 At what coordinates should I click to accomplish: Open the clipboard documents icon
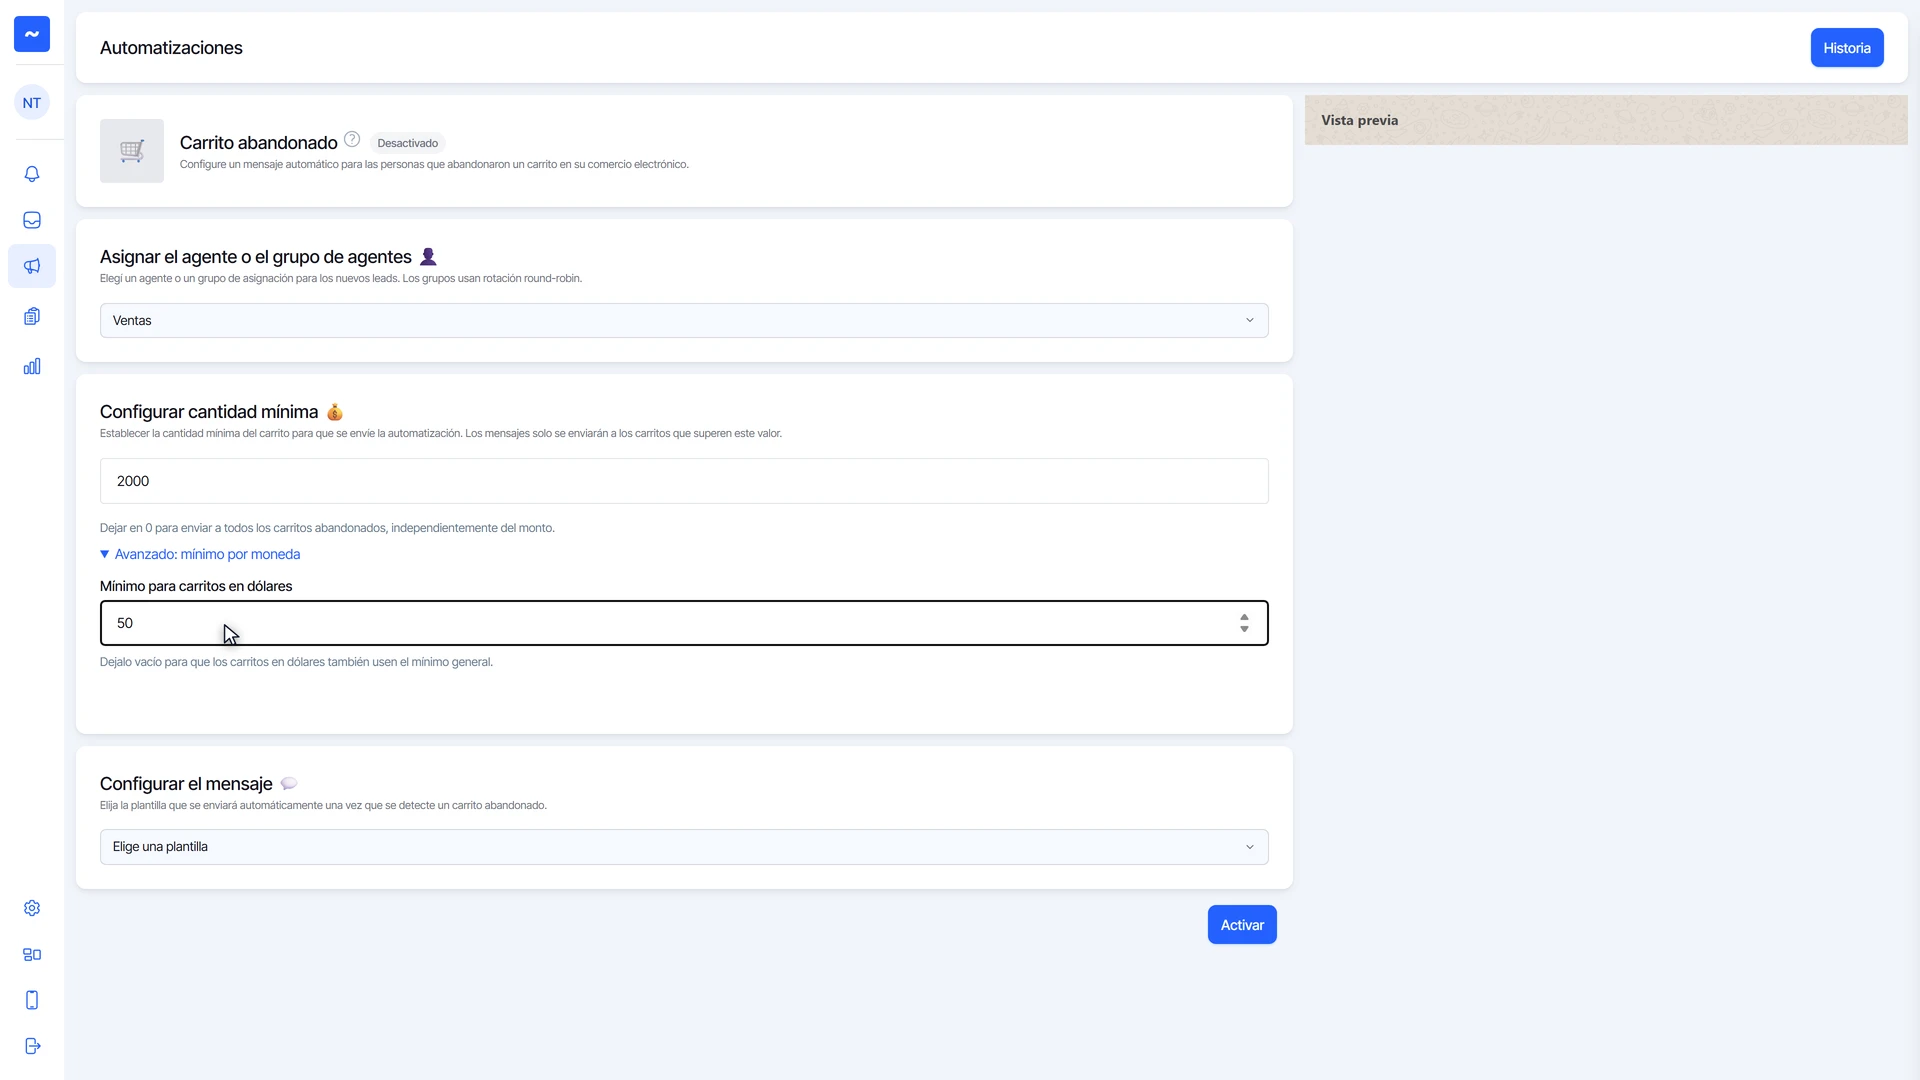coord(32,316)
